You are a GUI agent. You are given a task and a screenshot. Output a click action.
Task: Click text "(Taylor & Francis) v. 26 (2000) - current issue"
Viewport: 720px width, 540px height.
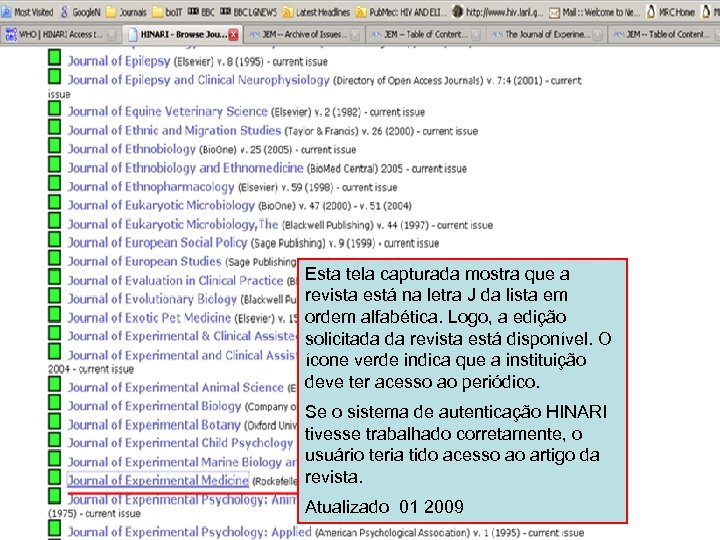pos(381,132)
